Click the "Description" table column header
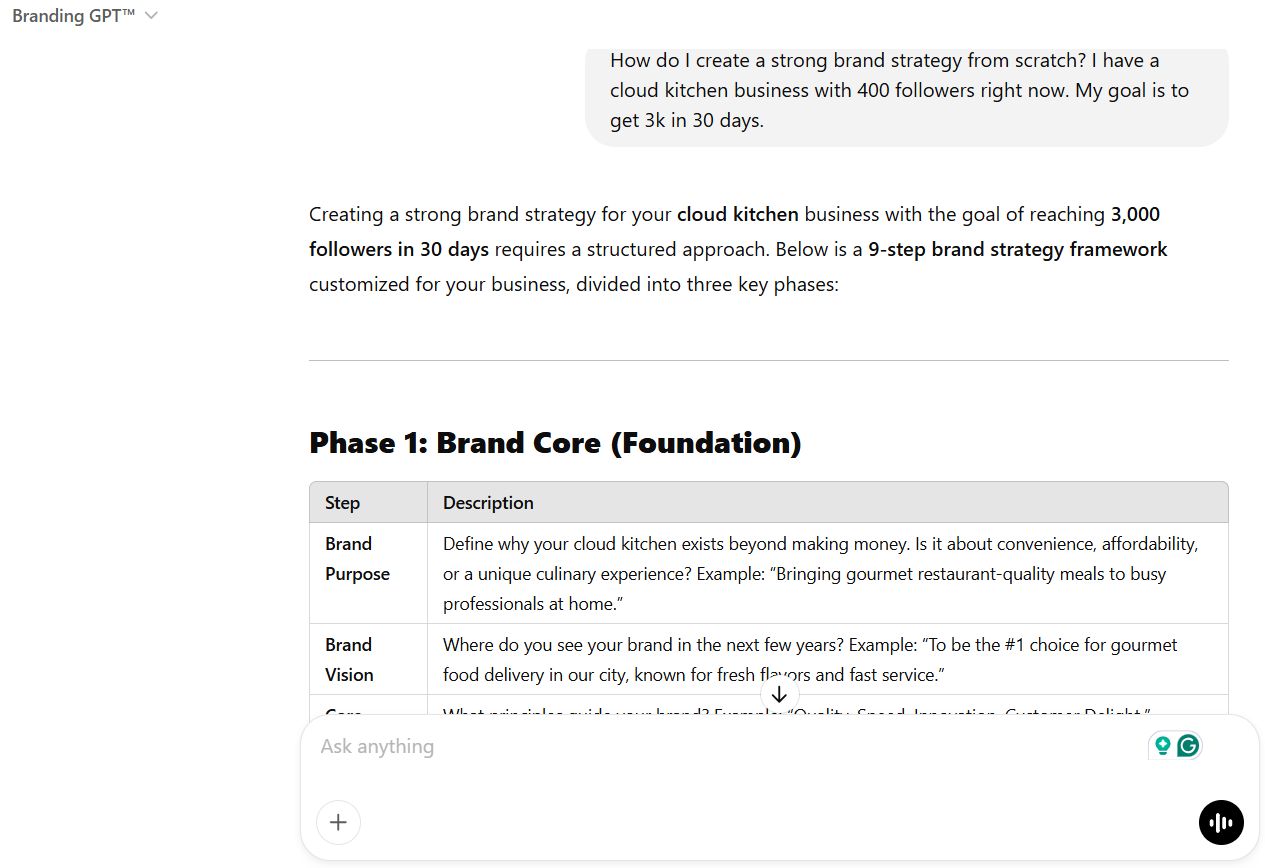Image resolution: width=1265 pixels, height=868 pixels. [488, 503]
